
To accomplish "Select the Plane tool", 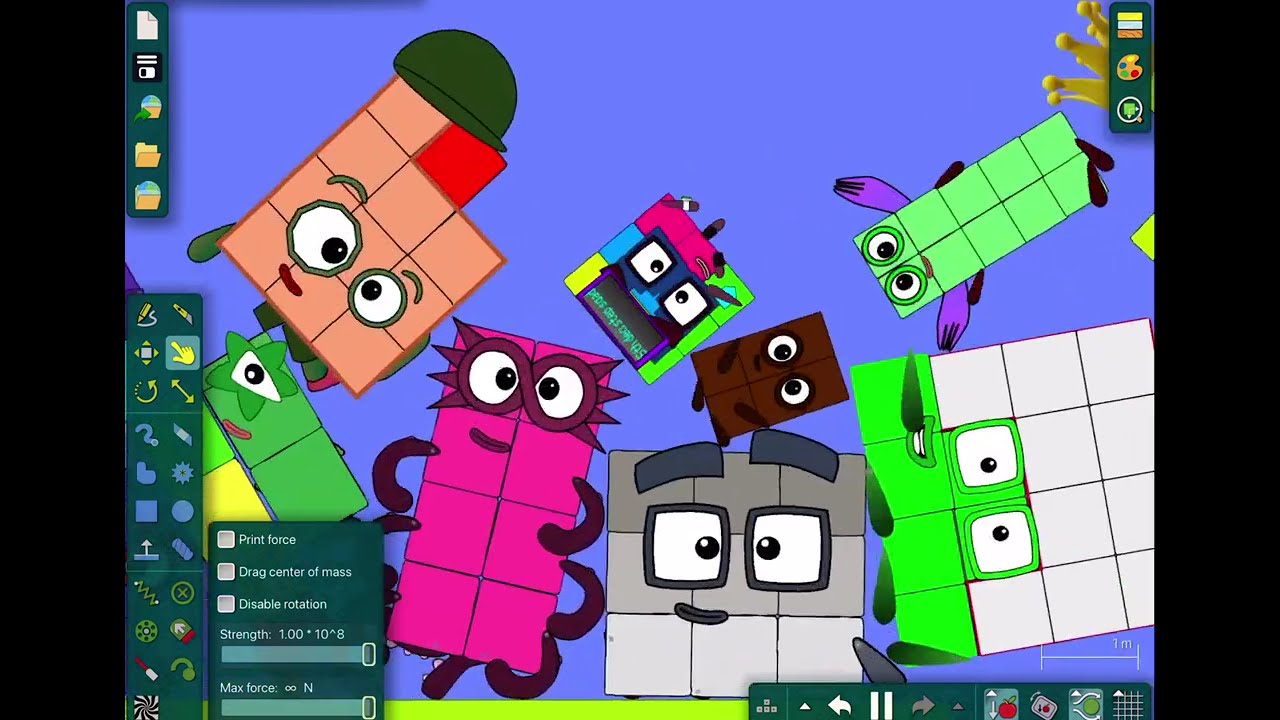I will click(x=147, y=549).
